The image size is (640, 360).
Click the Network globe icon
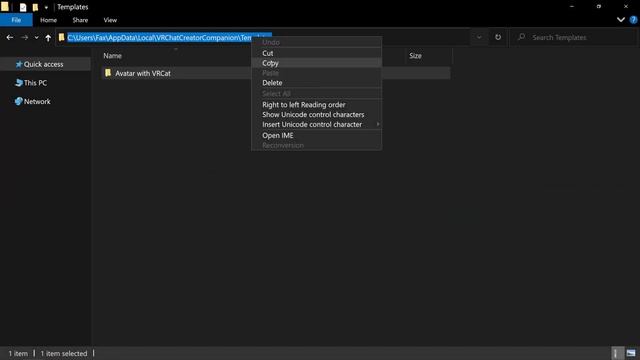click(x=18, y=101)
